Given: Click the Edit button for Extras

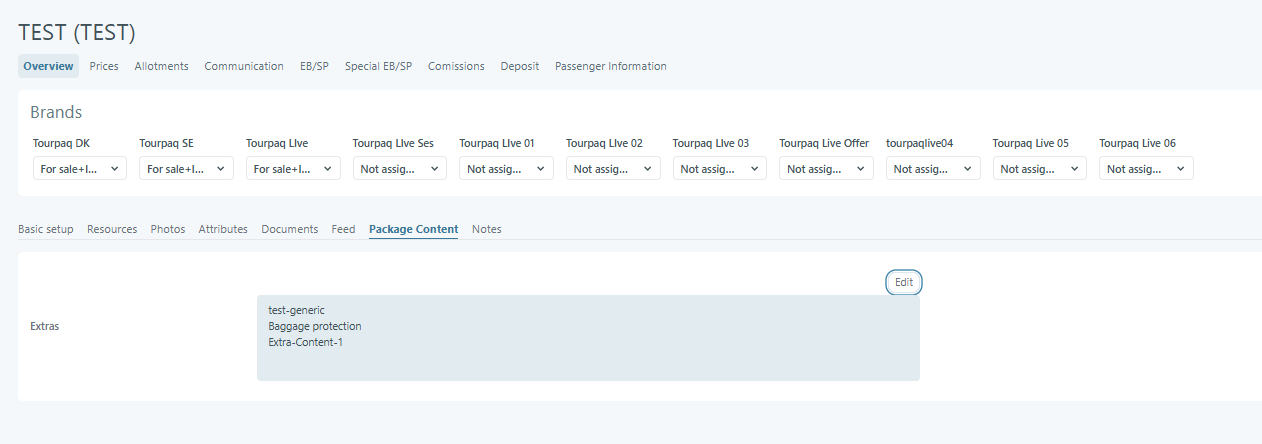Looking at the screenshot, I should point(904,282).
